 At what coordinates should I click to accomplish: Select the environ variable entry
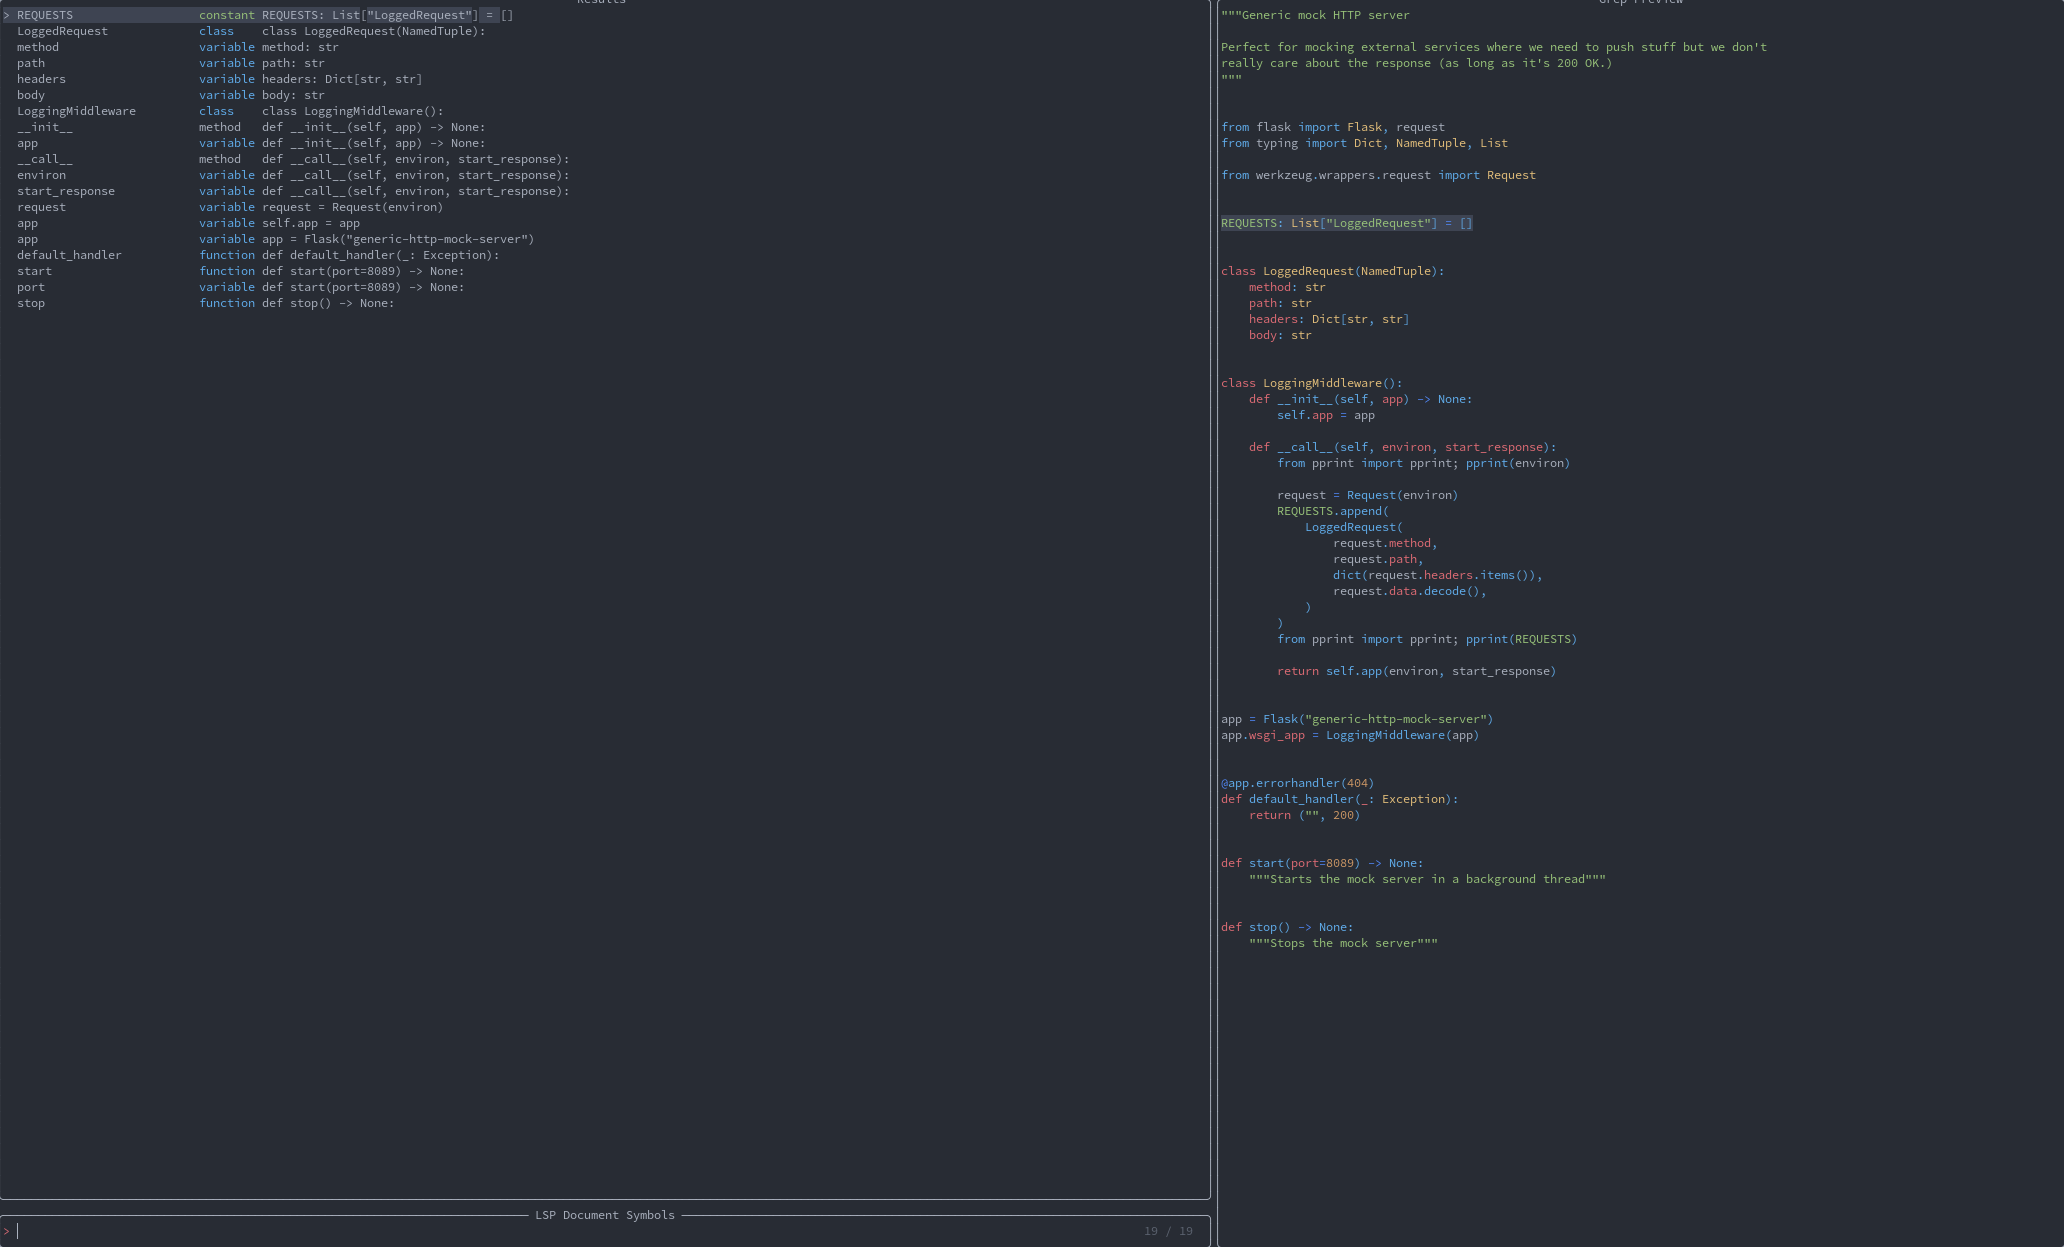(x=41, y=174)
